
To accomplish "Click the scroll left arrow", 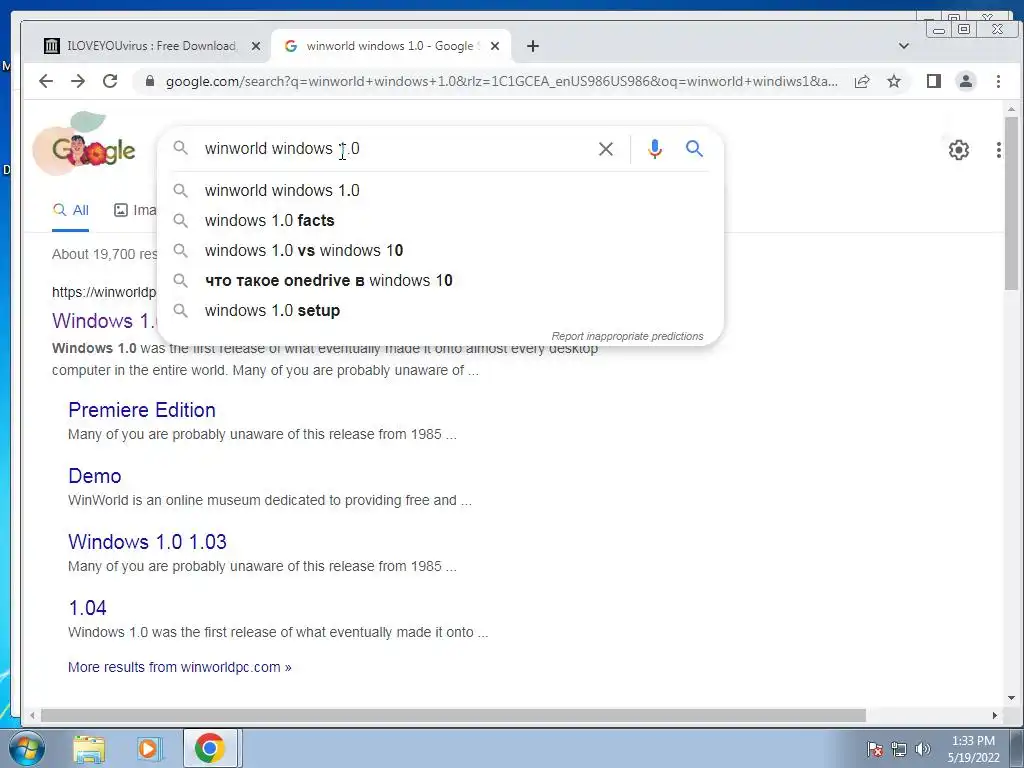I will [32, 716].
